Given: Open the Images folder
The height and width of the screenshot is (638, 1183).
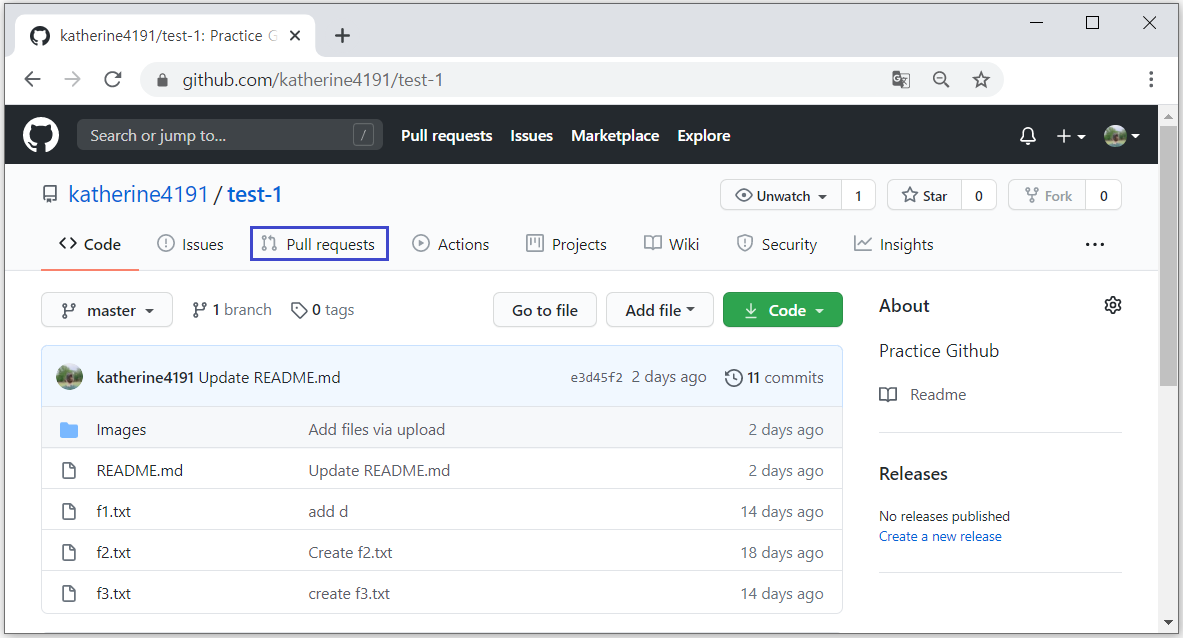Looking at the screenshot, I should (121, 430).
